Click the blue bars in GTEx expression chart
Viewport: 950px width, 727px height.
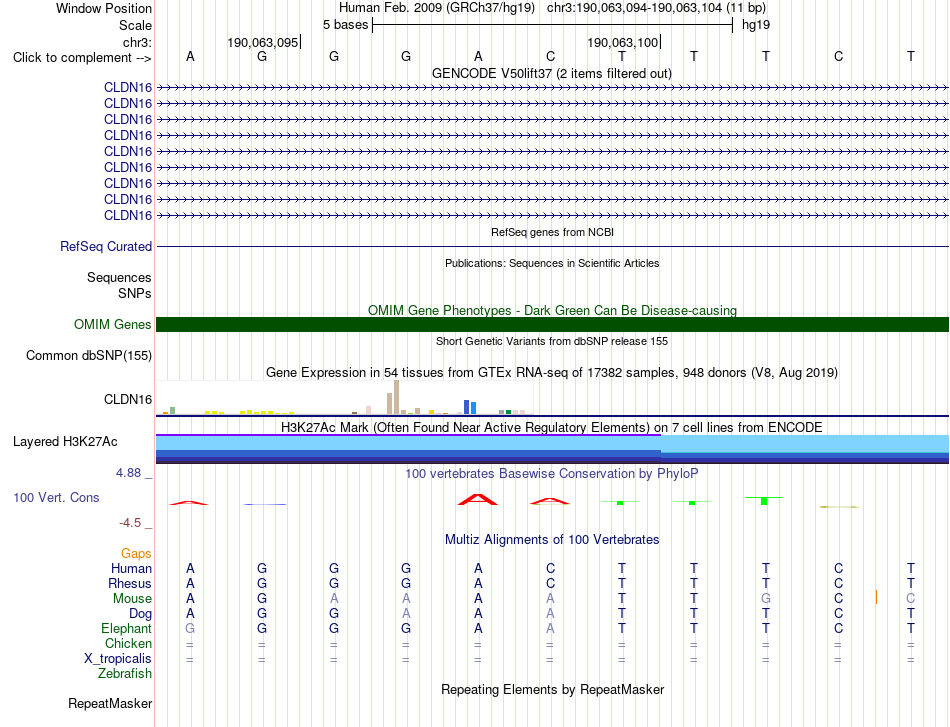tap(470, 407)
